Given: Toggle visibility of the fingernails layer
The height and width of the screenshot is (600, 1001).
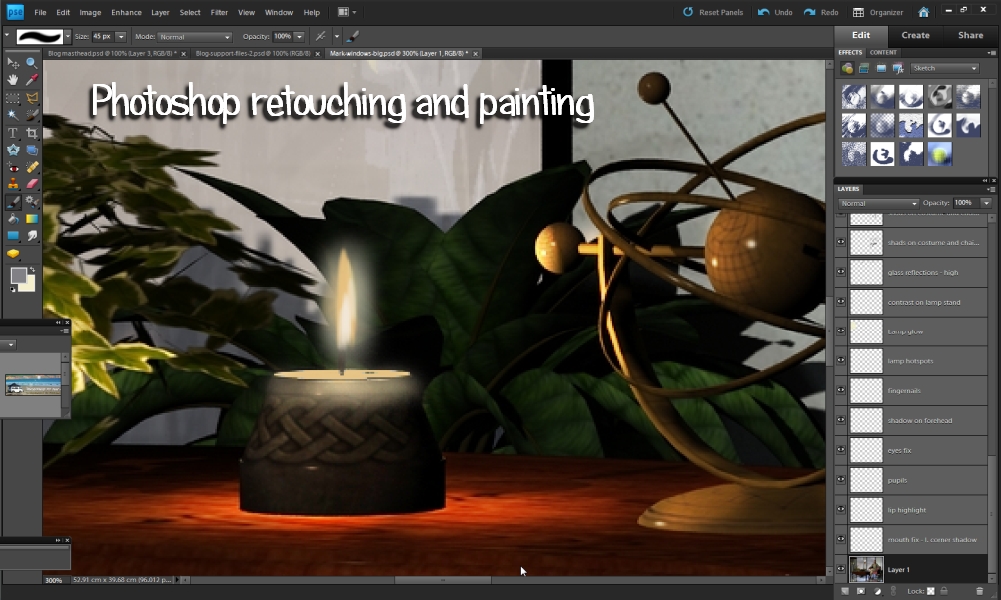Looking at the screenshot, I should 841,390.
